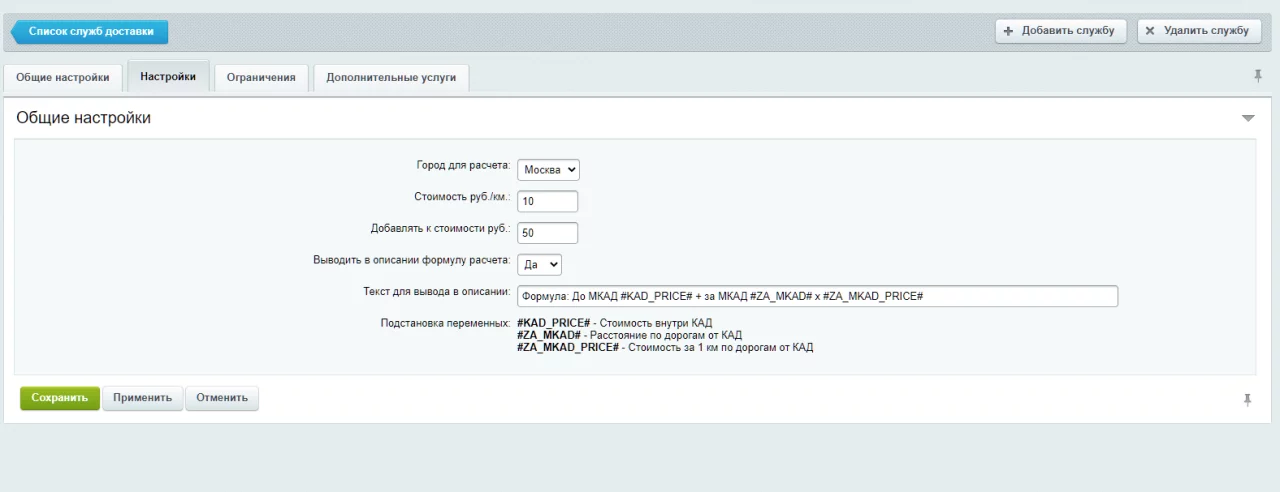Viewport: 1280px width, 492px height.
Task: Click the Общие настройки section heading
Action: (84, 118)
